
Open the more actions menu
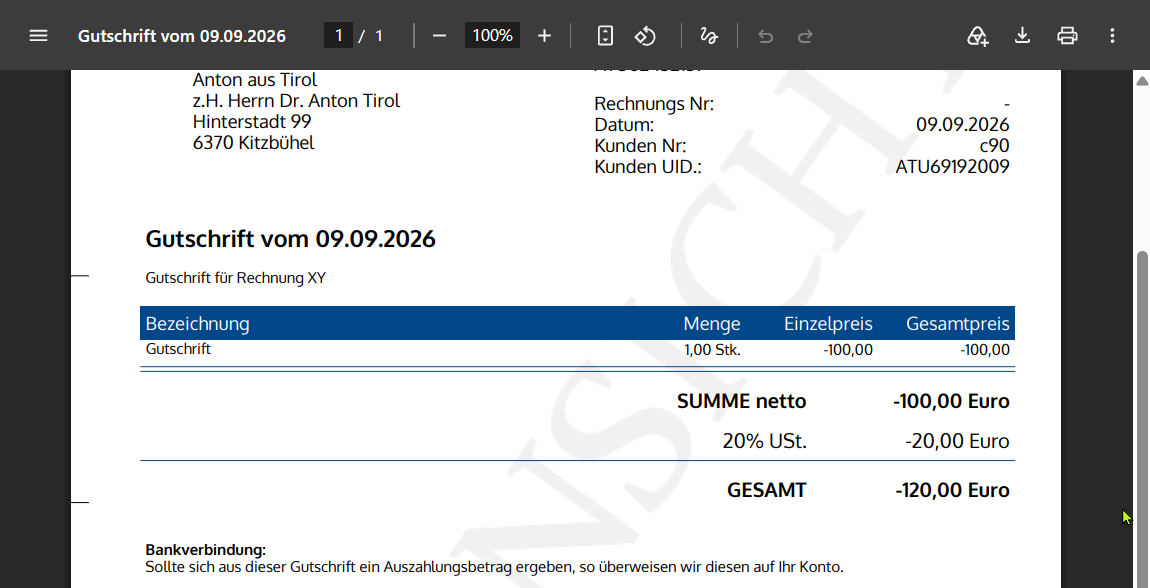tap(1113, 35)
